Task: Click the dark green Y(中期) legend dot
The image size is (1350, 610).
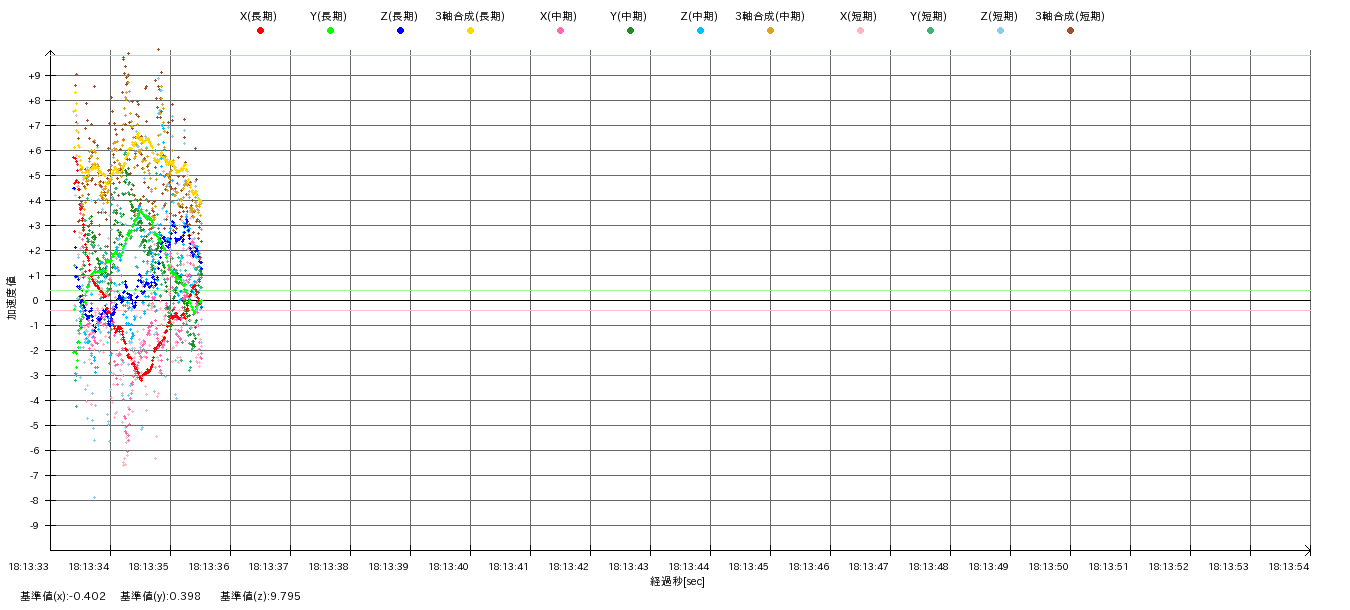Action: (630, 31)
